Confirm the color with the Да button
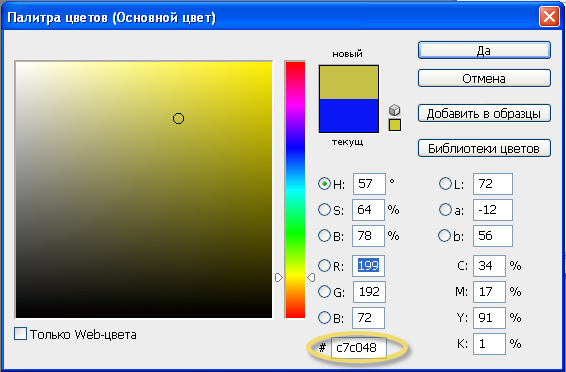 click(484, 50)
